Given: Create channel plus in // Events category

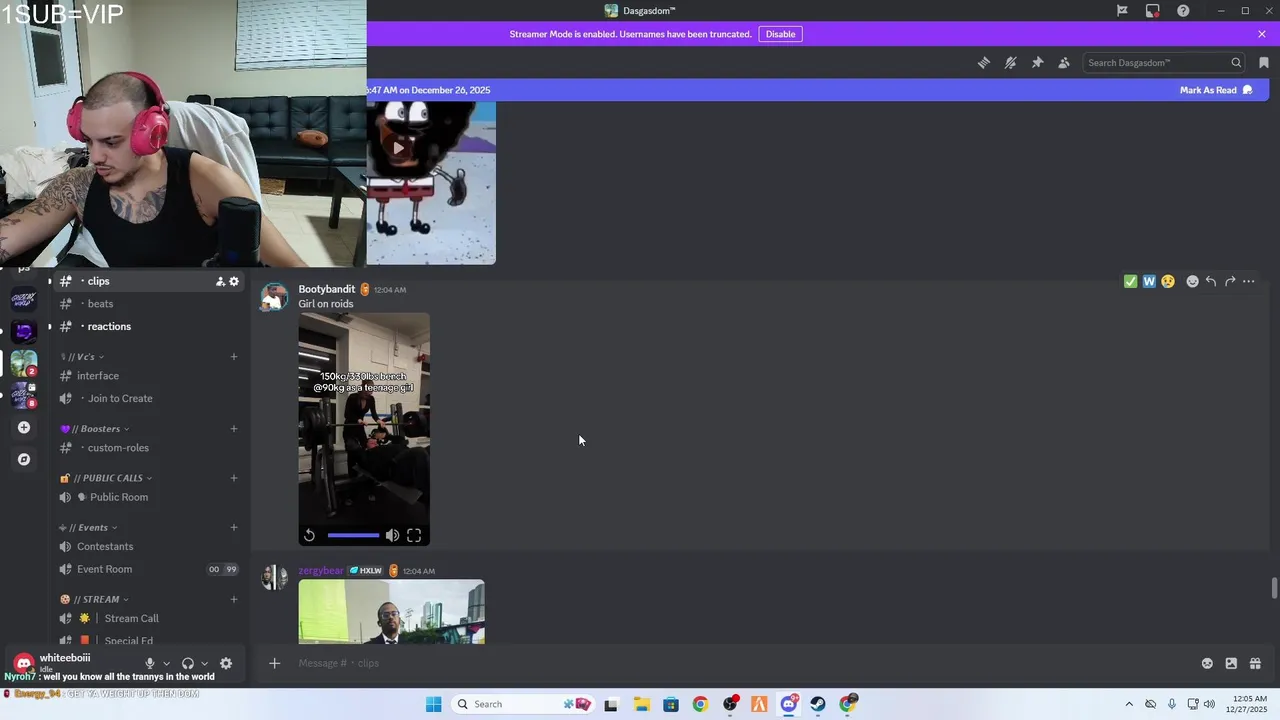Looking at the screenshot, I should click(x=234, y=527).
